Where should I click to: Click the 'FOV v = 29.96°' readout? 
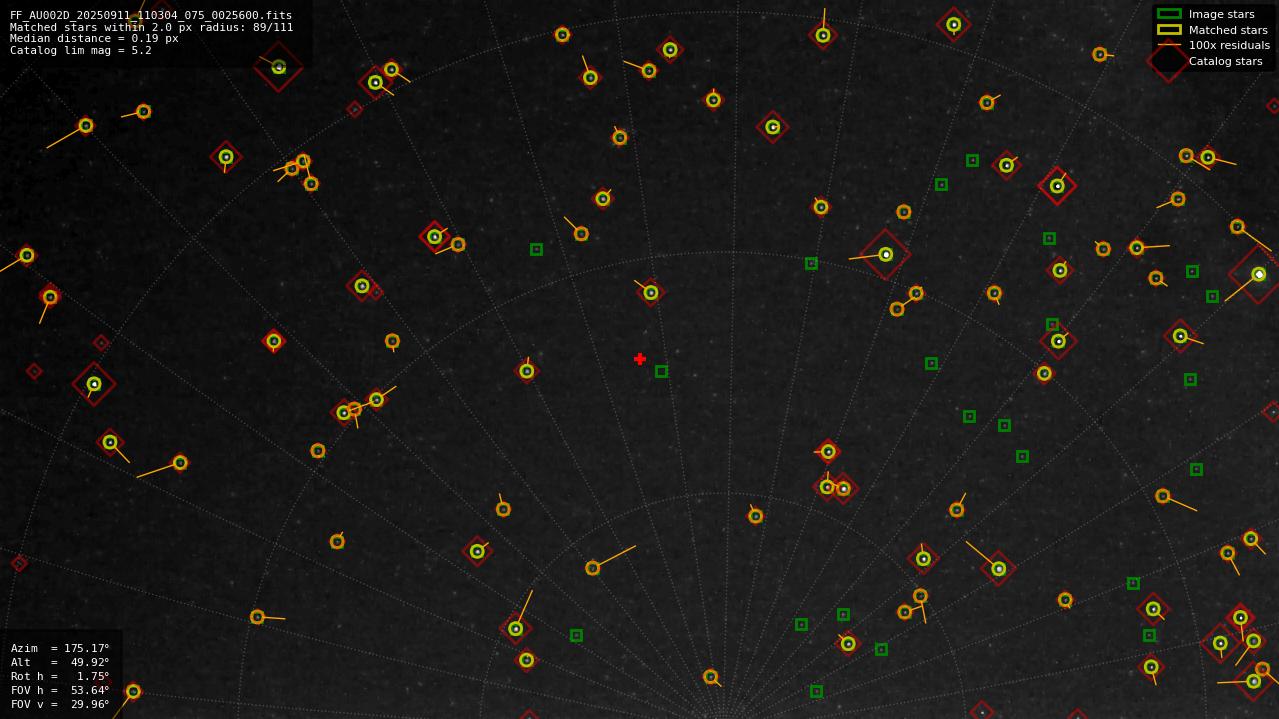coord(60,704)
